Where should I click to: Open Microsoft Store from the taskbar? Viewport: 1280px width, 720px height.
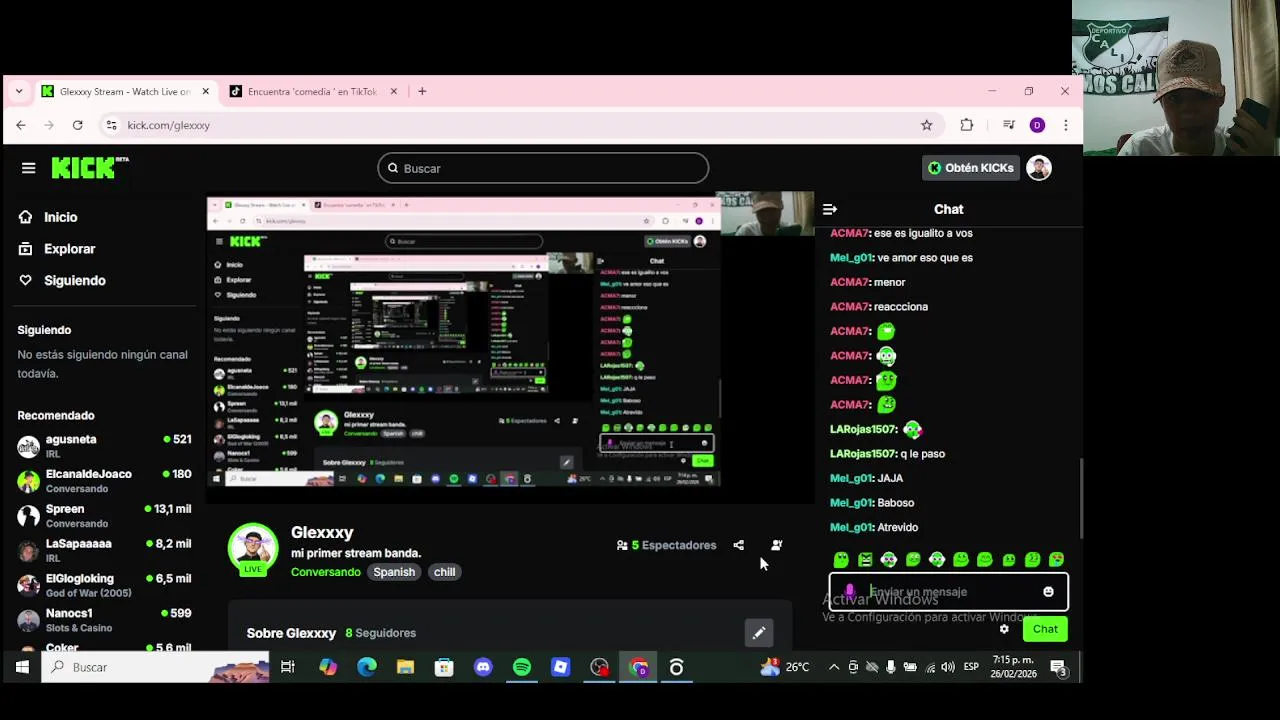tap(444, 667)
